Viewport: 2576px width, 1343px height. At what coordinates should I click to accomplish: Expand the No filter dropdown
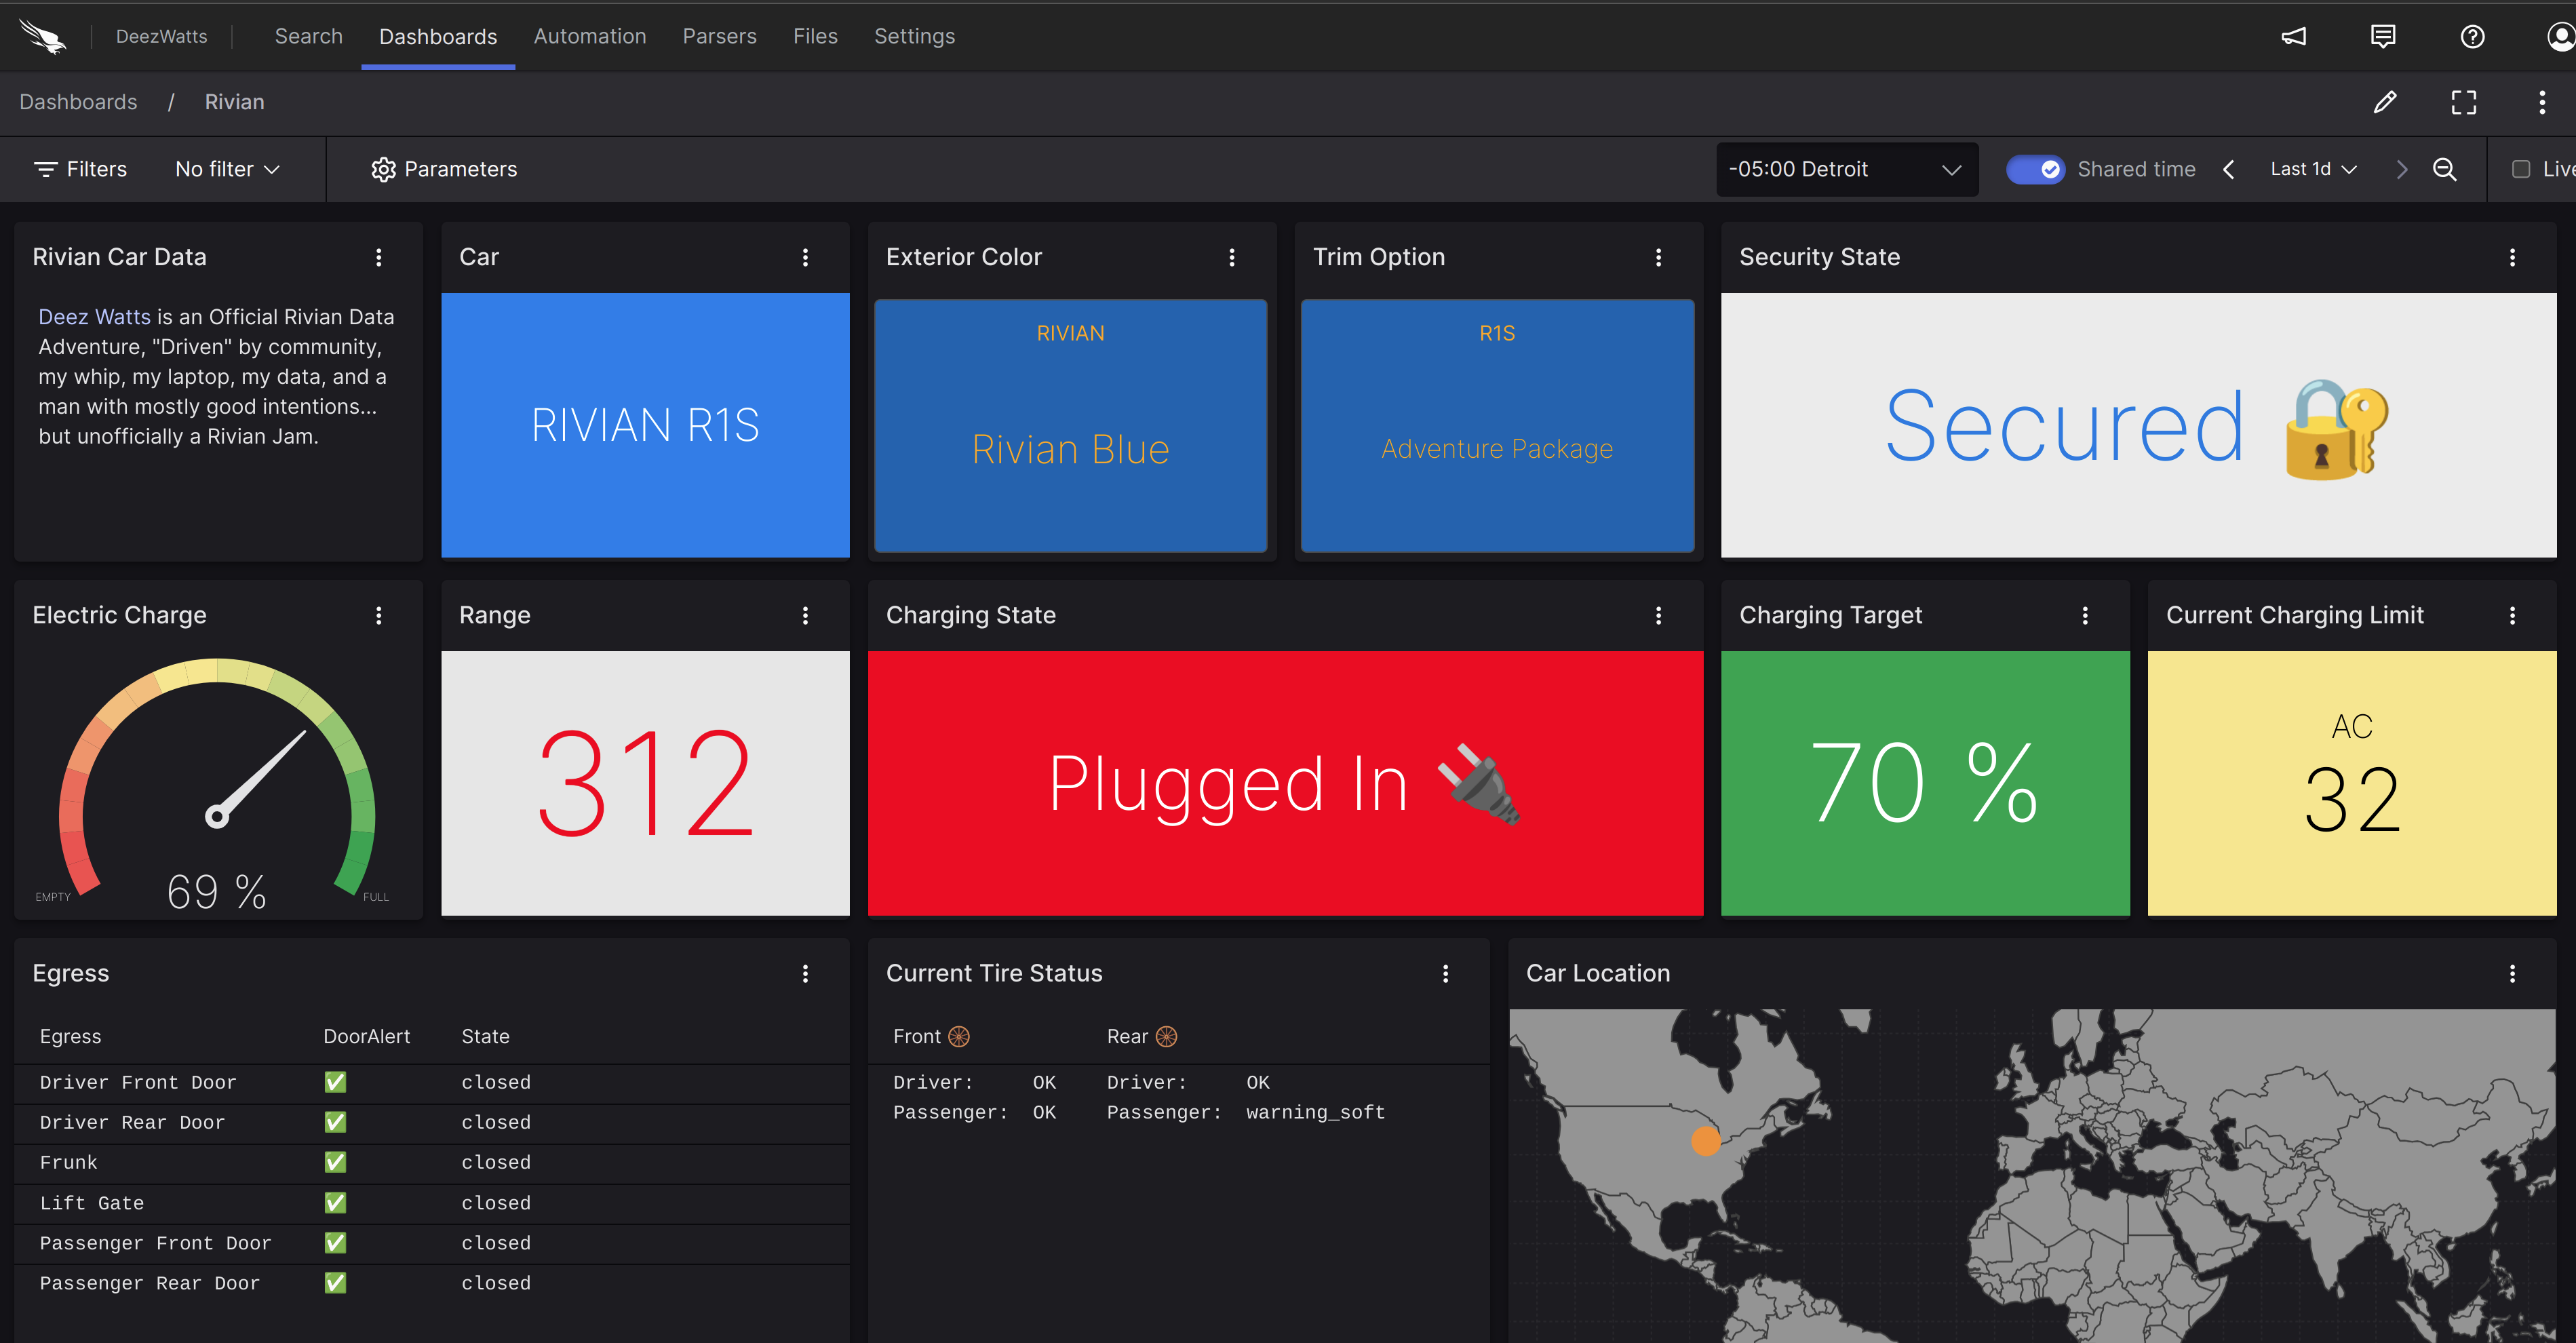click(227, 169)
